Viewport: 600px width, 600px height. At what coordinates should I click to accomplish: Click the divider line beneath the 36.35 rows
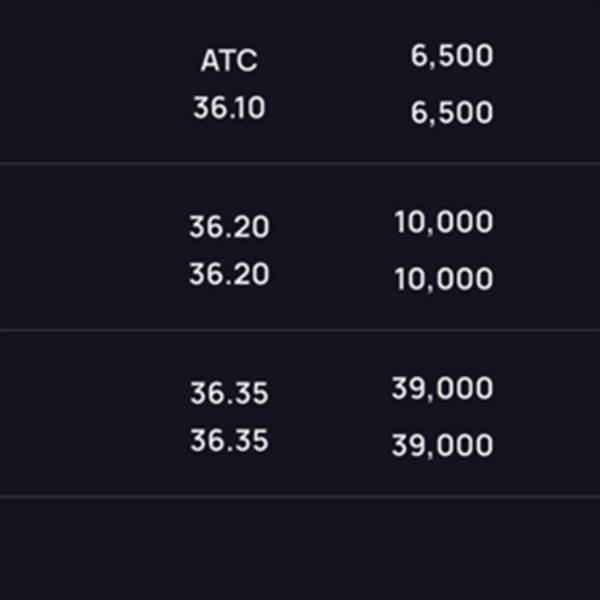pos(300,496)
